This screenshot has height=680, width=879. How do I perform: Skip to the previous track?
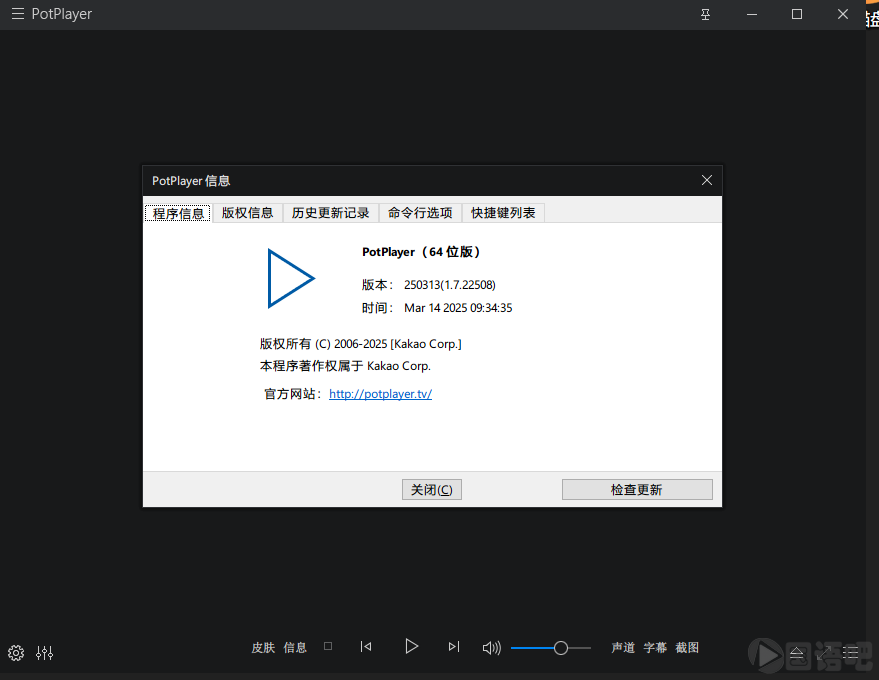(366, 647)
